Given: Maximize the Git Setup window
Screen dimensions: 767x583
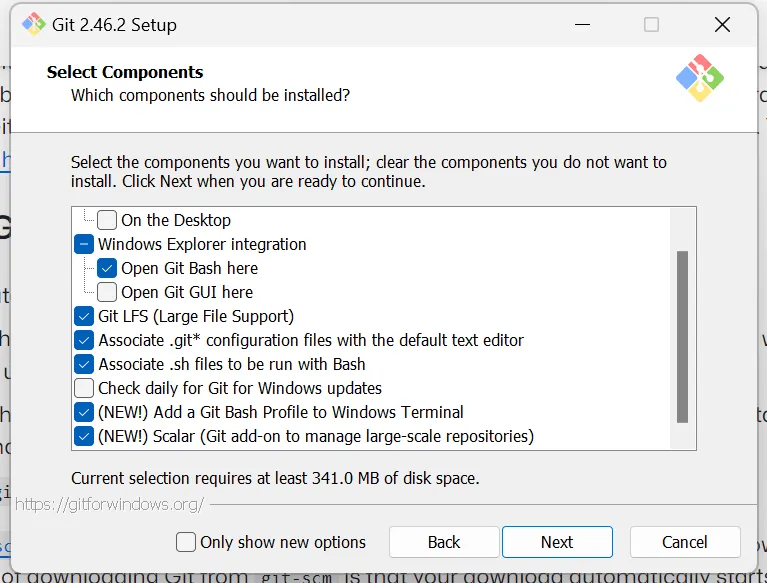Looking at the screenshot, I should coord(651,24).
